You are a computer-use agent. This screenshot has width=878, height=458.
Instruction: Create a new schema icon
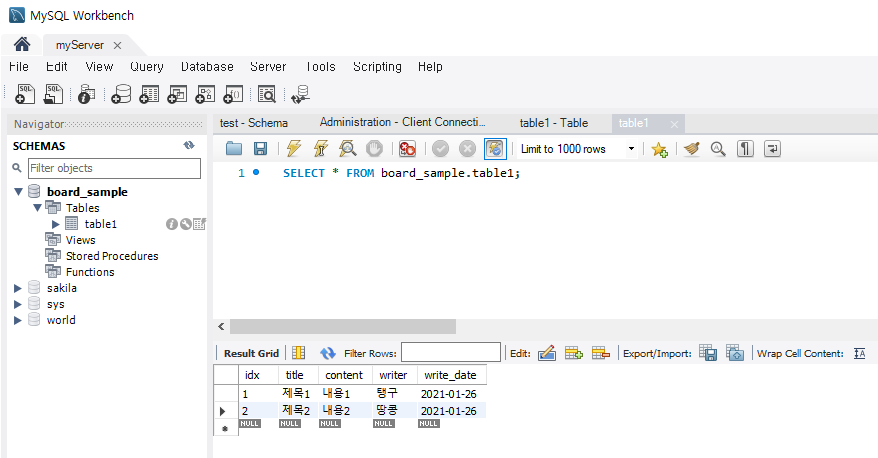121,94
